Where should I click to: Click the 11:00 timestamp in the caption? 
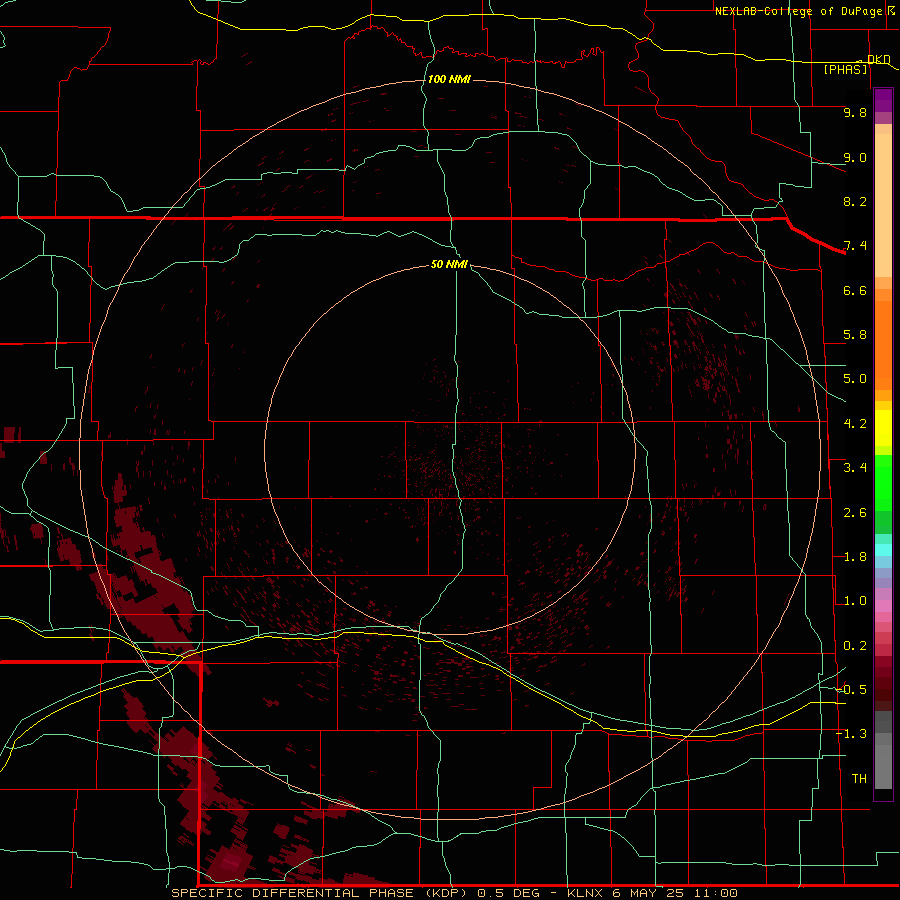(x=716, y=893)
